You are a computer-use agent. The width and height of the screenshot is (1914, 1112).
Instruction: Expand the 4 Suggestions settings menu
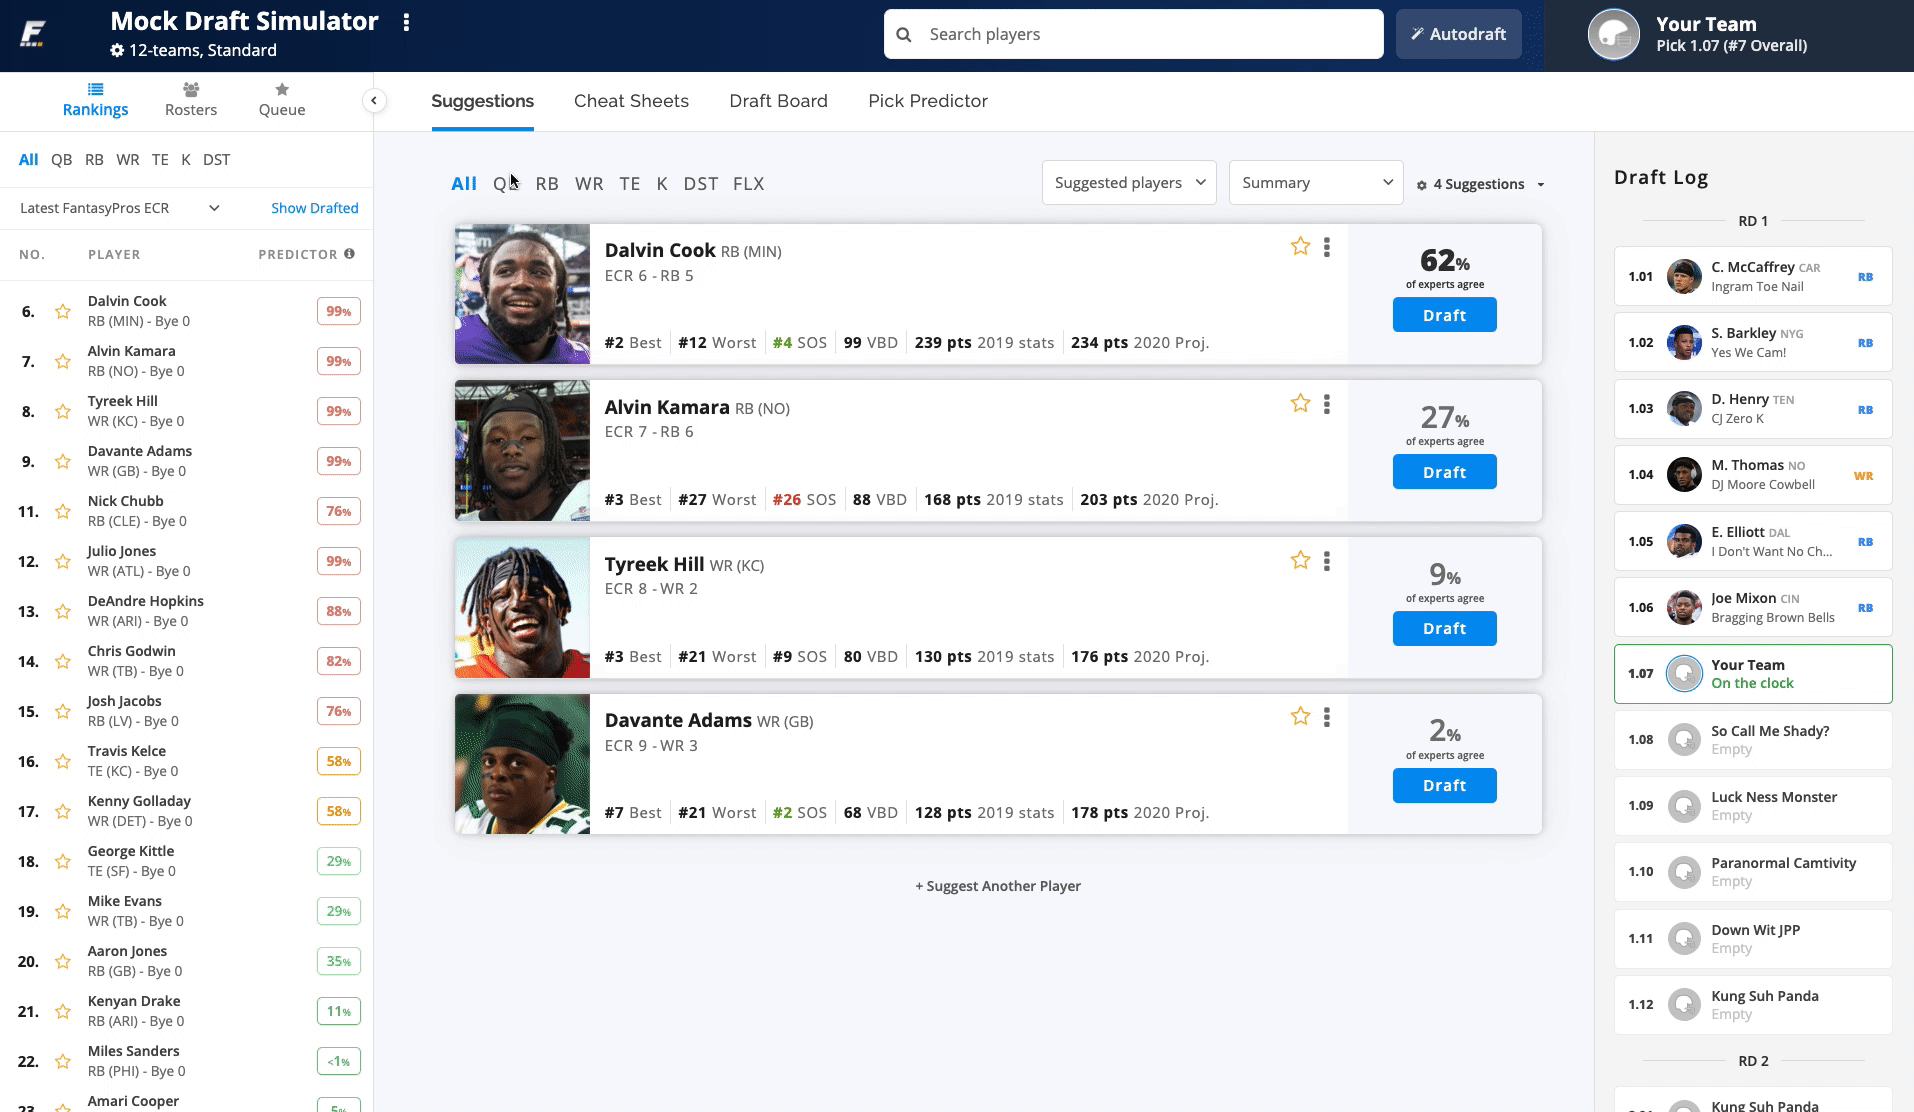tap(1481, 184)
